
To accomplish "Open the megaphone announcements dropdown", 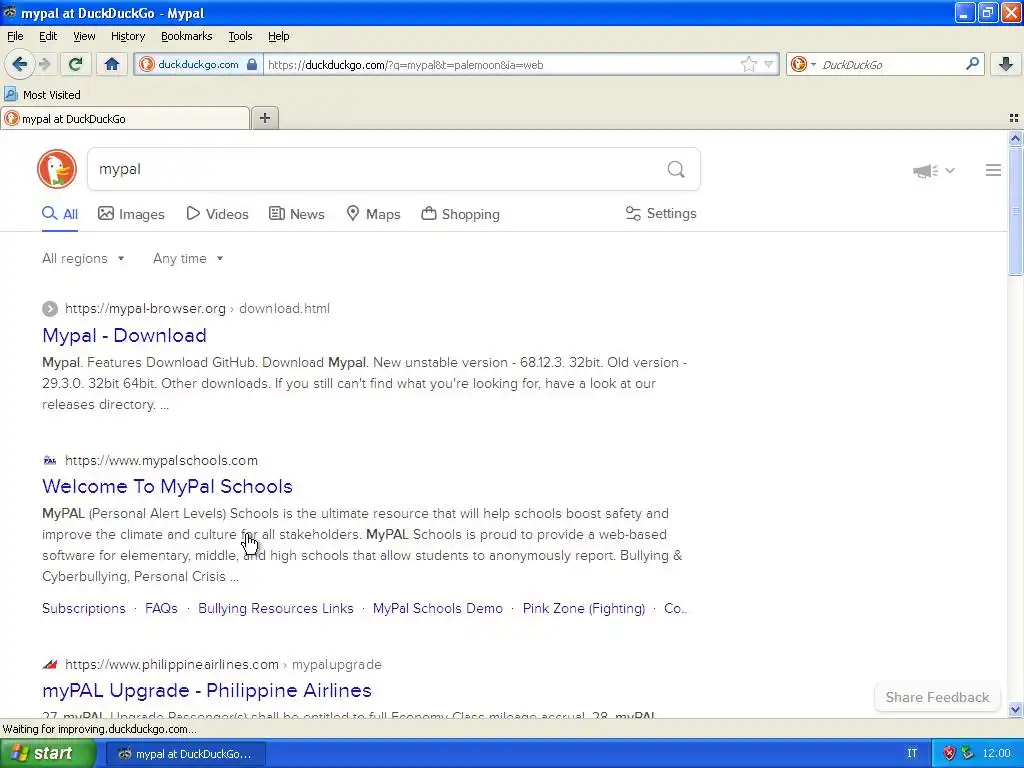I will coord(933,170).
